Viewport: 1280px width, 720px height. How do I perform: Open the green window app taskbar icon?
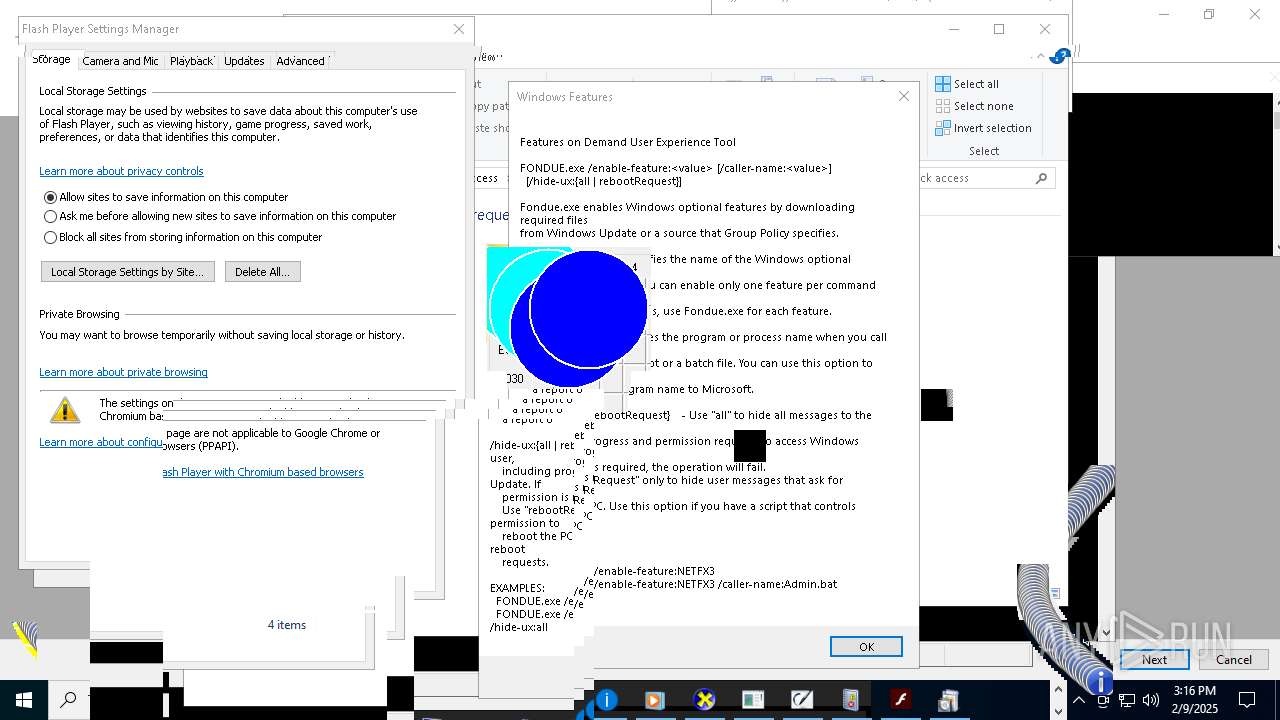coord(753,700)
